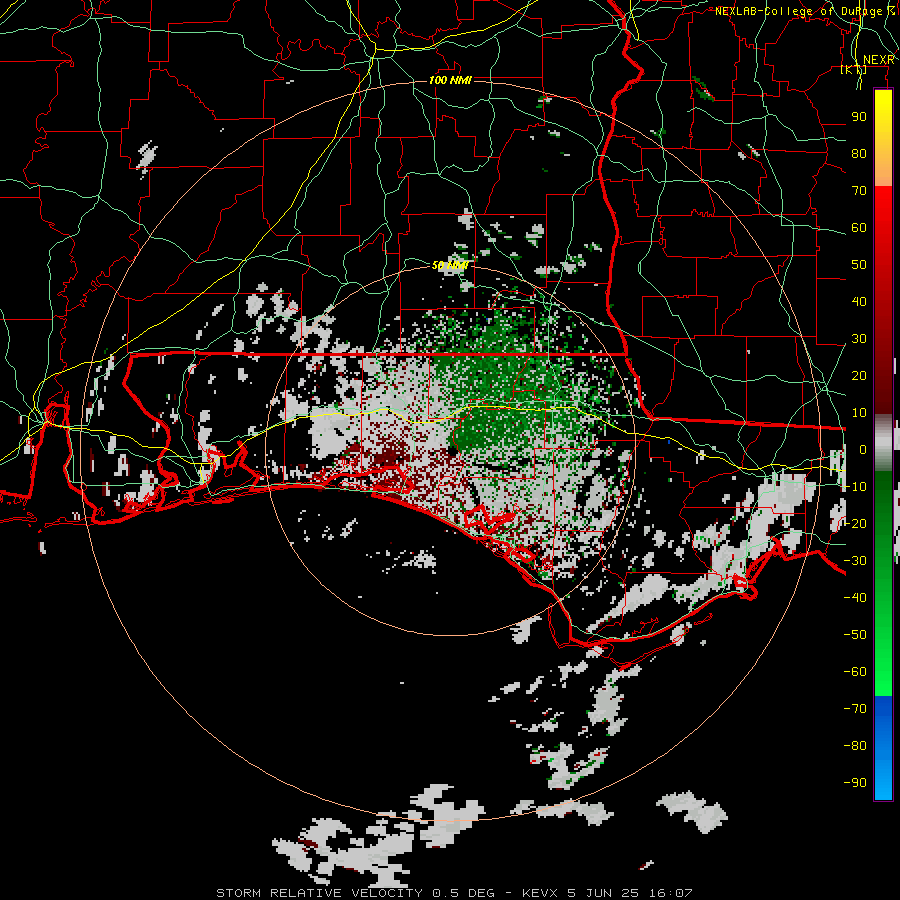
Task: Click the KT units label above the color scale
Action: (x=854, y=69)
